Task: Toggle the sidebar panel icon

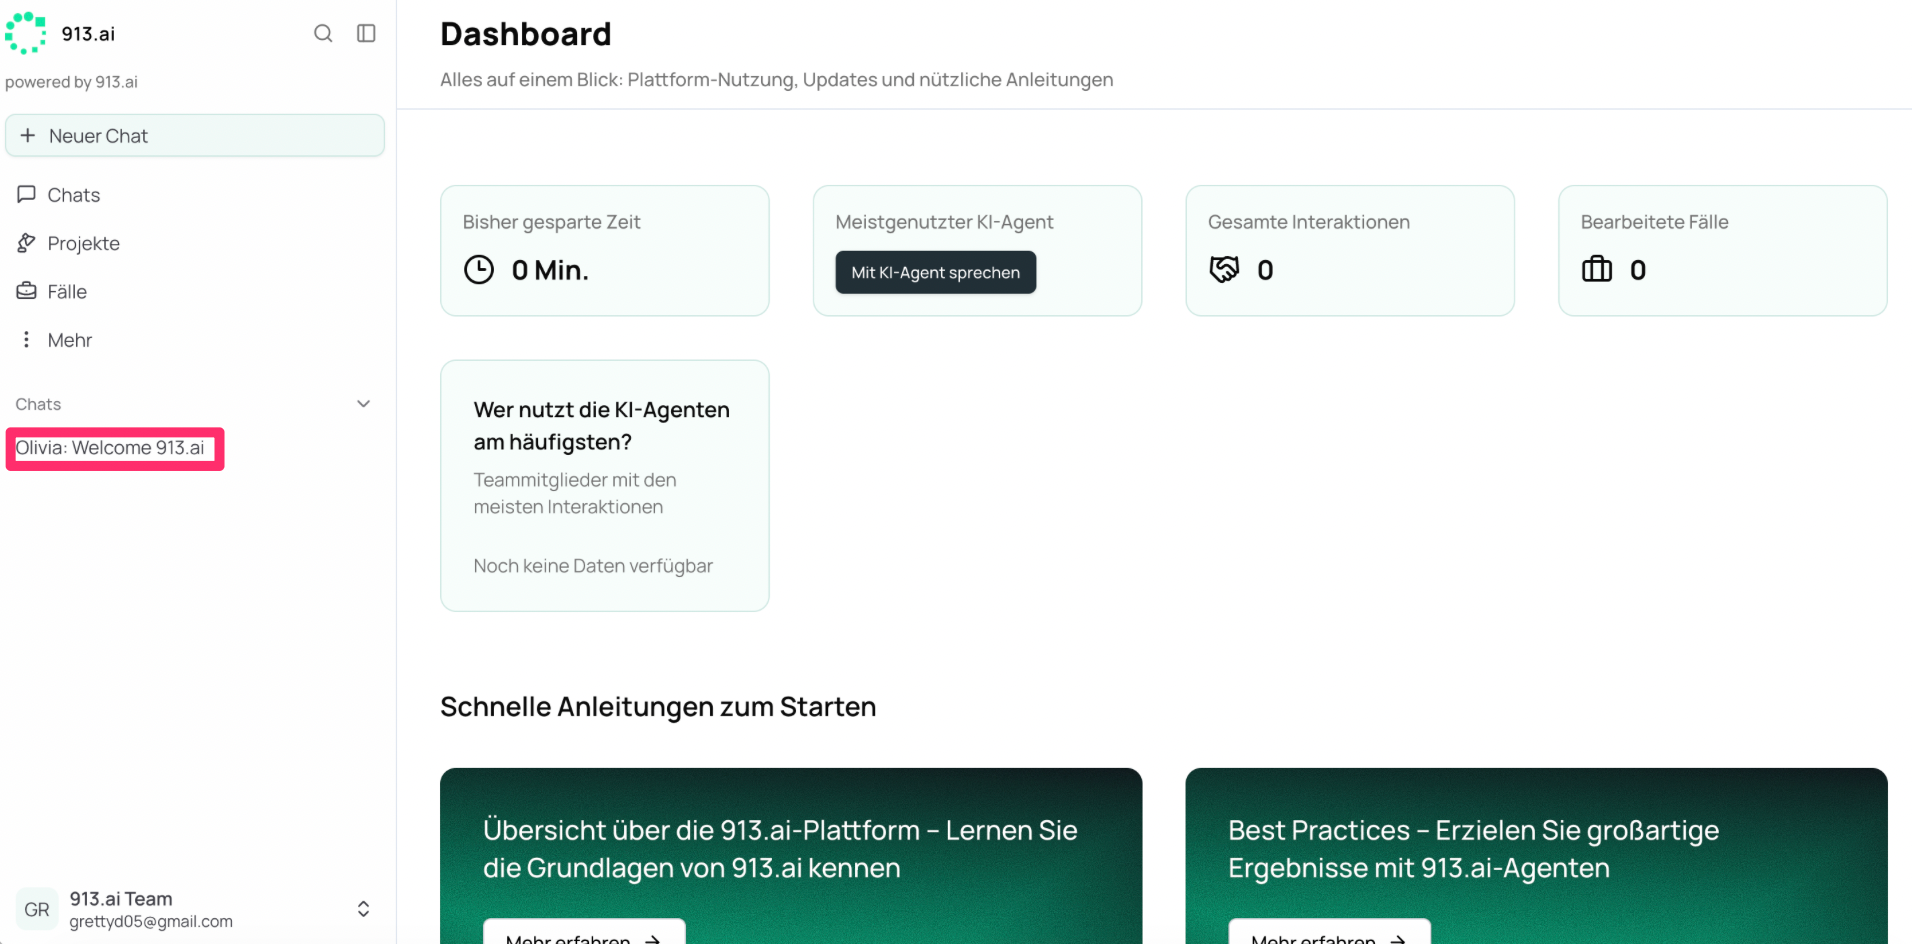Action: click(x=366, y=33)
